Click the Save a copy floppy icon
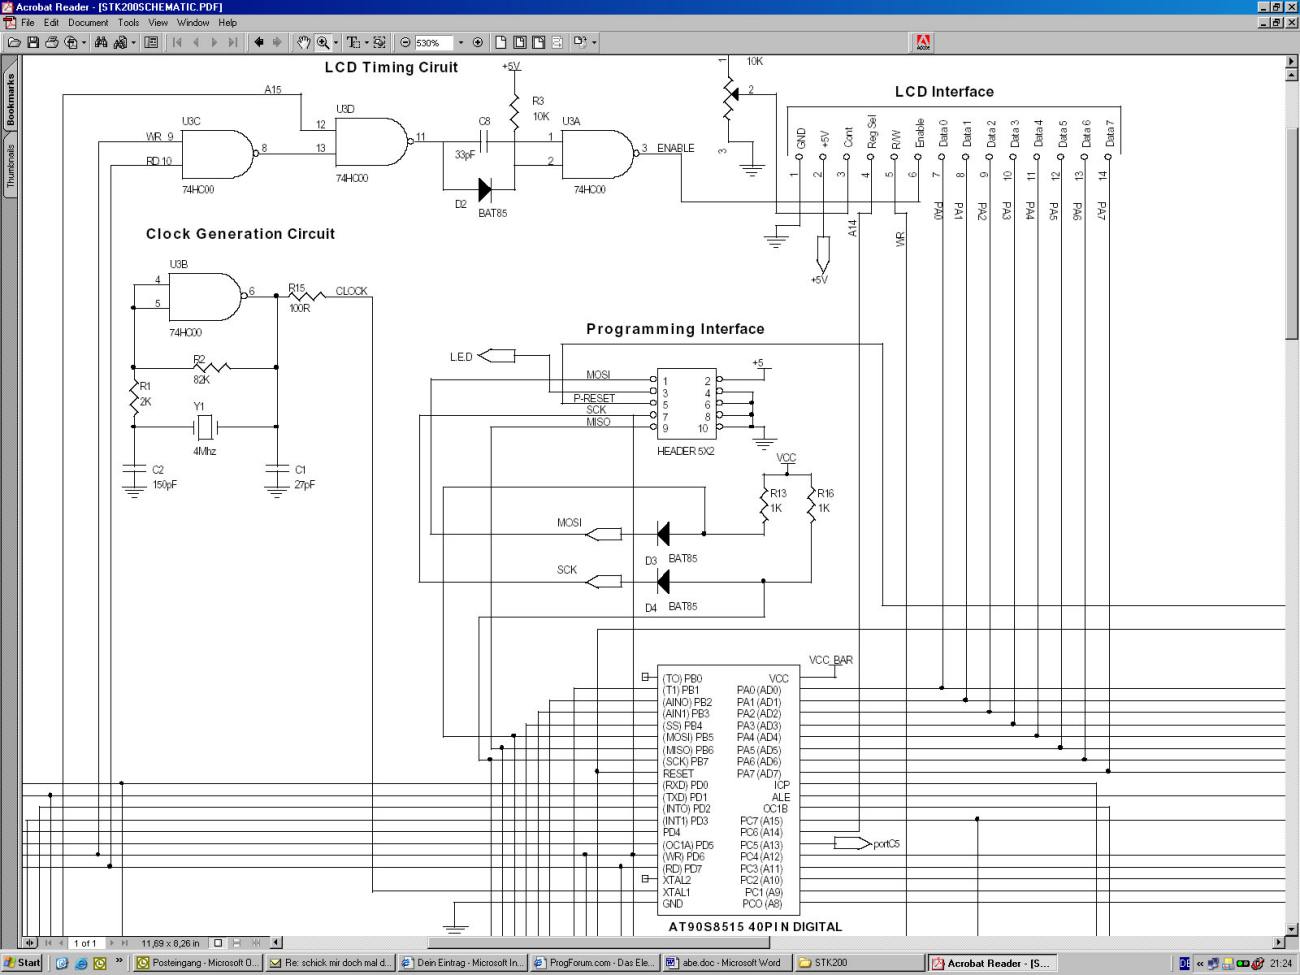The height and width of the screenshot is (975, 1300). (x=33, y=42)
